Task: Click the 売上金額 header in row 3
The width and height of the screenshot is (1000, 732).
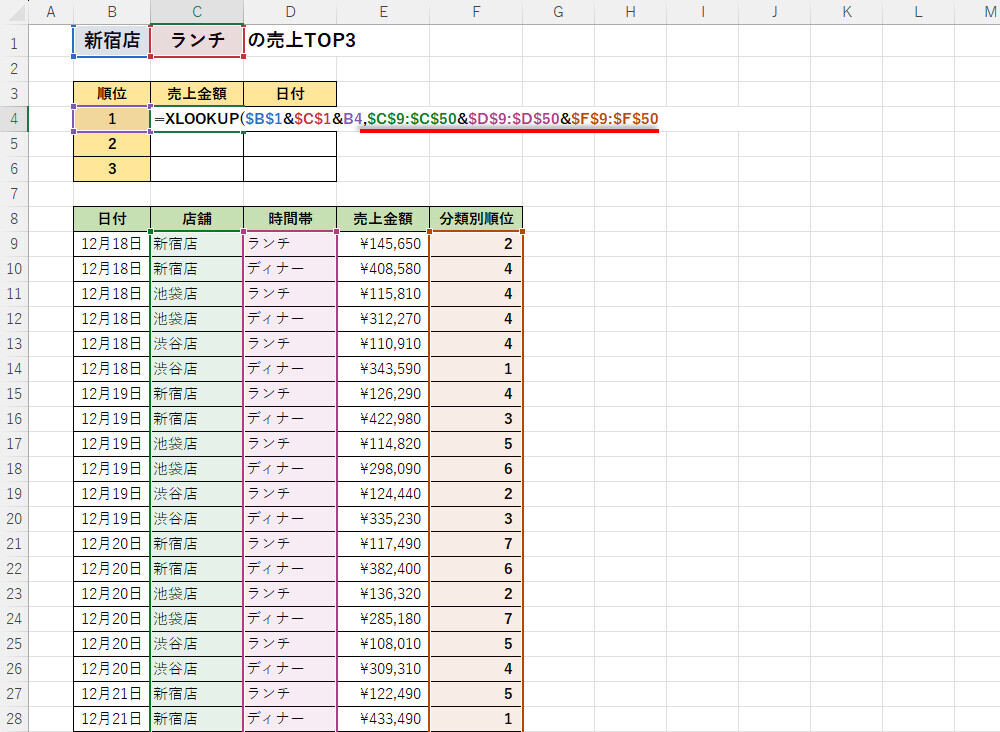Action: [197, 94]
